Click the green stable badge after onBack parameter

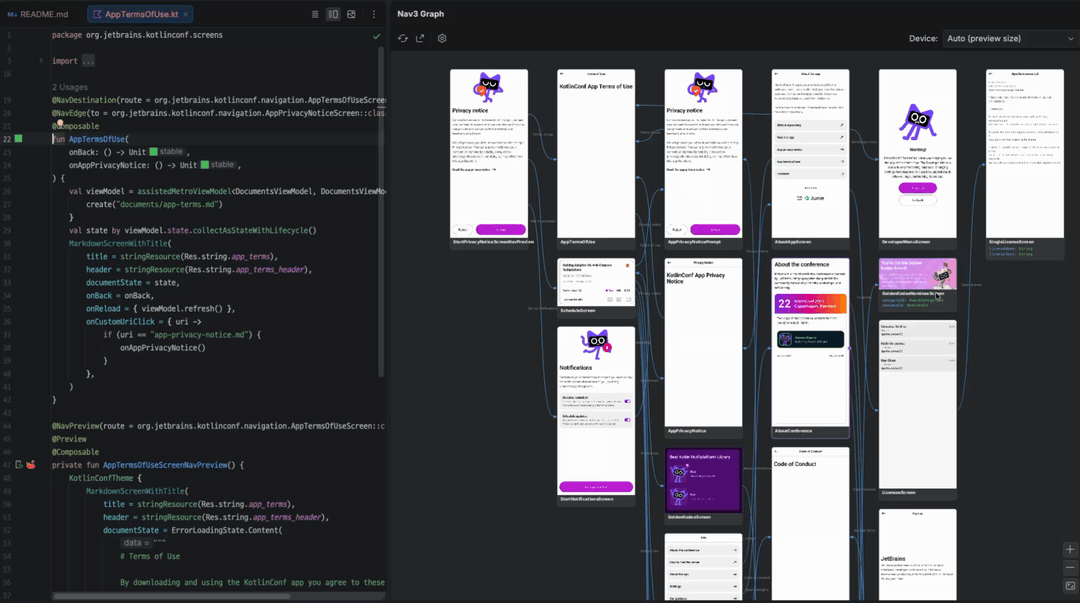[167, 152]
